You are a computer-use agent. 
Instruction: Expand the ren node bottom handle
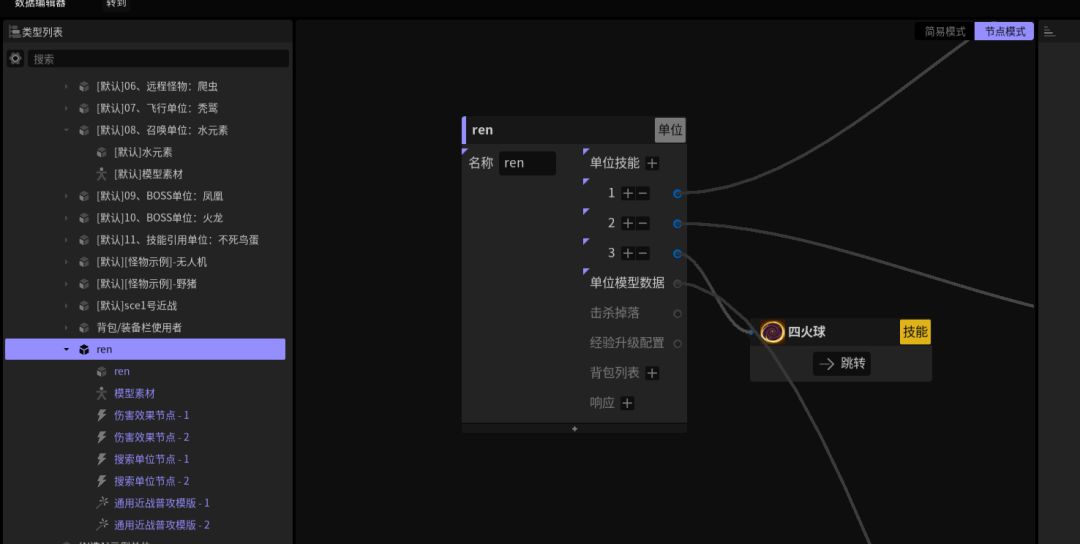click(x=574, y=428)
